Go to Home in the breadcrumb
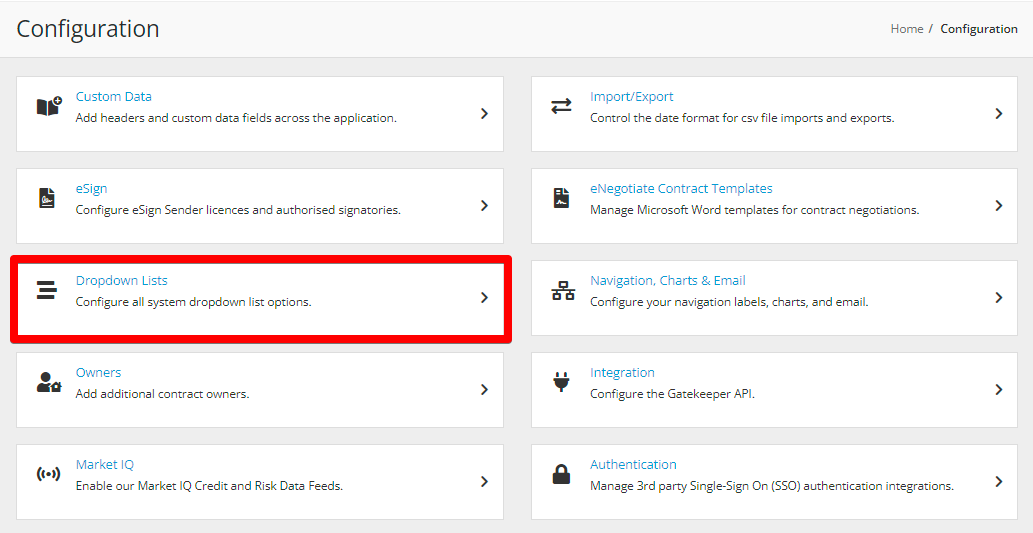Image resolution: width=1033 pixels, height=533 pixels. click(907, 29)
